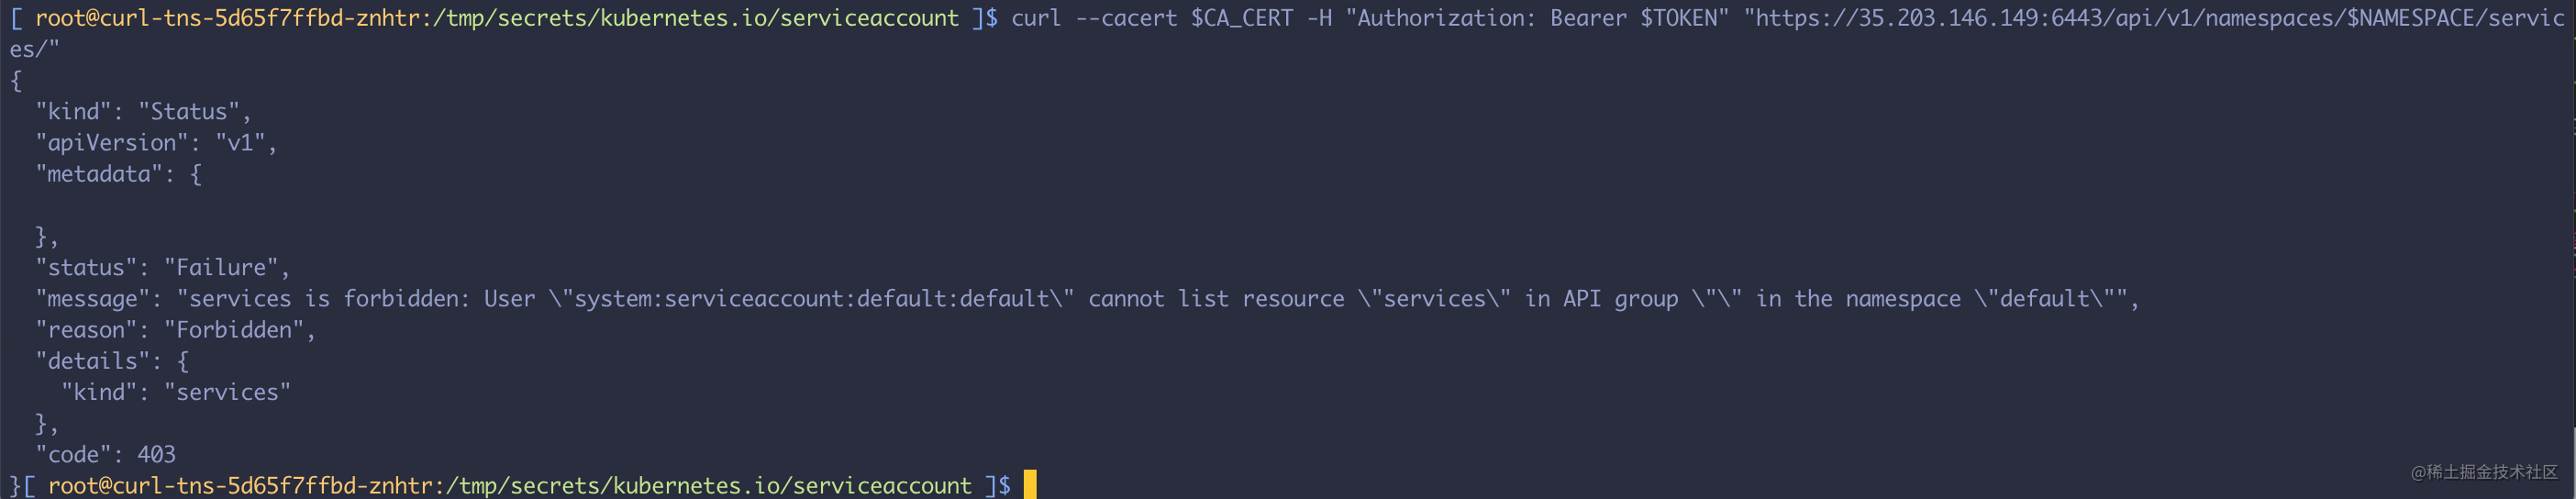Click the "details" opening brace line
Viewport: 2576px width, 499px height.
click(112, 361)
